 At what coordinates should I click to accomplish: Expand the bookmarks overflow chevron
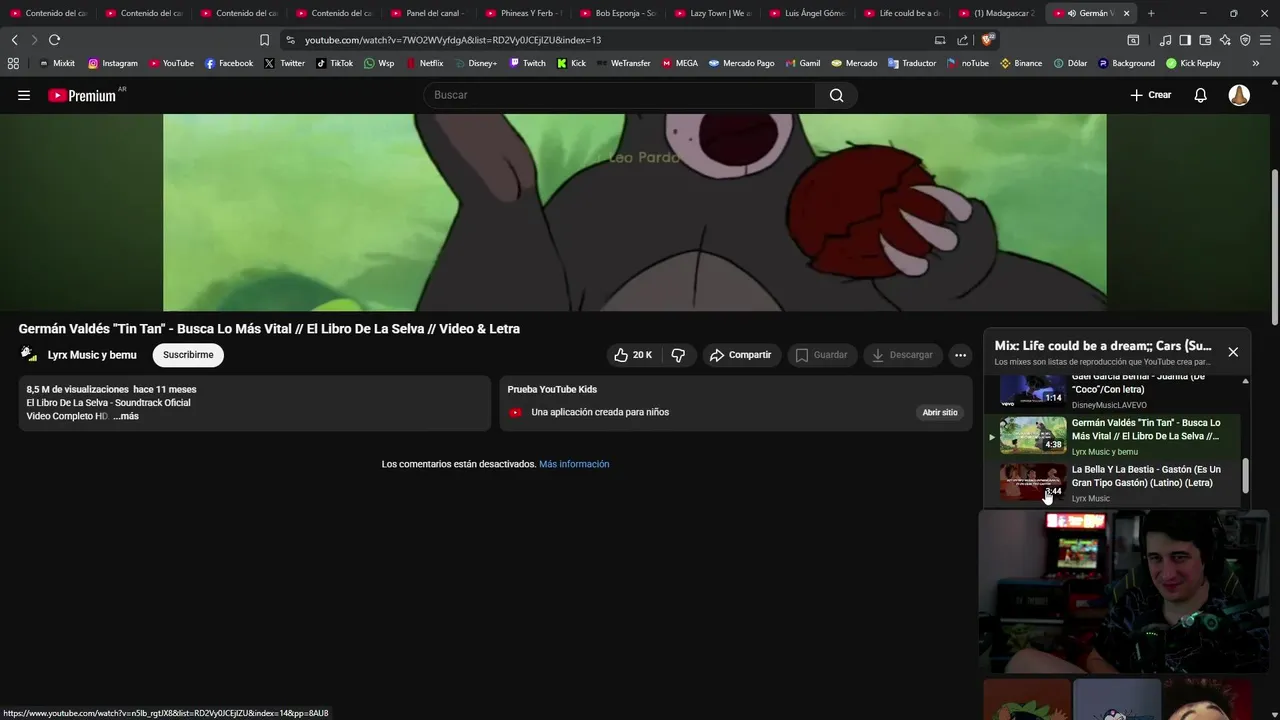click(x=1256, y=63)
